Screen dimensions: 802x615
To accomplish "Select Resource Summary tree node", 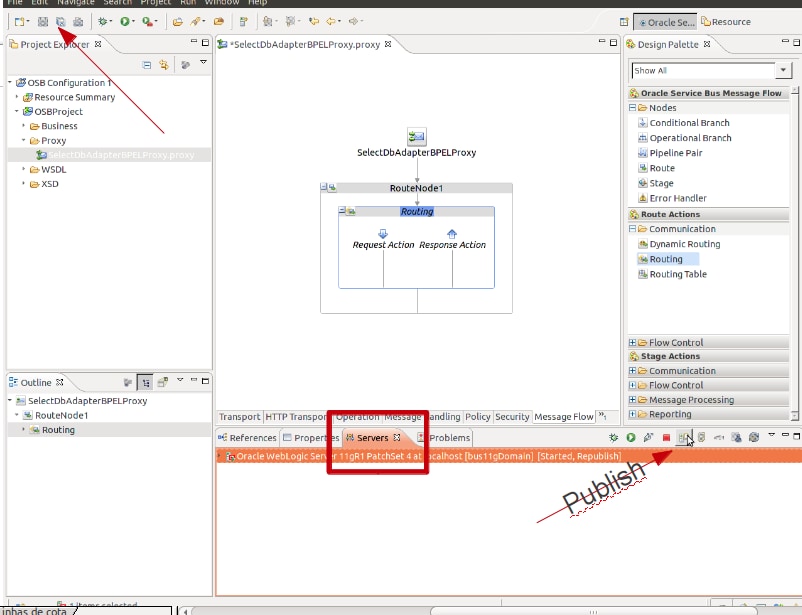I will pyautogui.click(x=69, y=97).
